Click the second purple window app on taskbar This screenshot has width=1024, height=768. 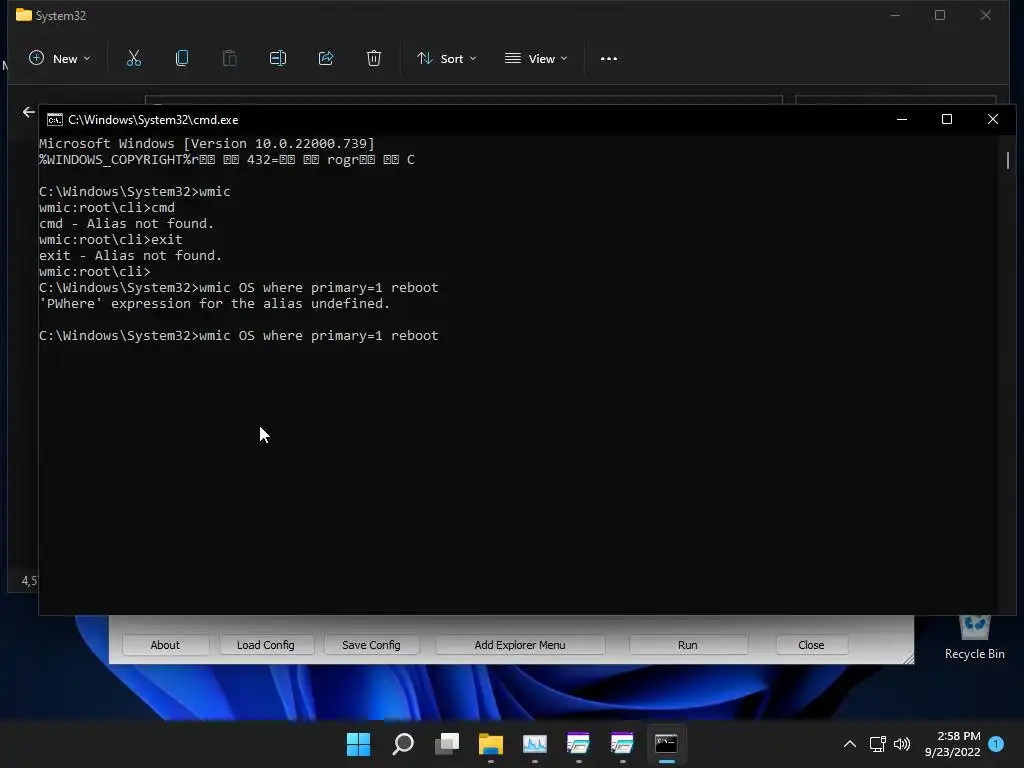[622, 744]
